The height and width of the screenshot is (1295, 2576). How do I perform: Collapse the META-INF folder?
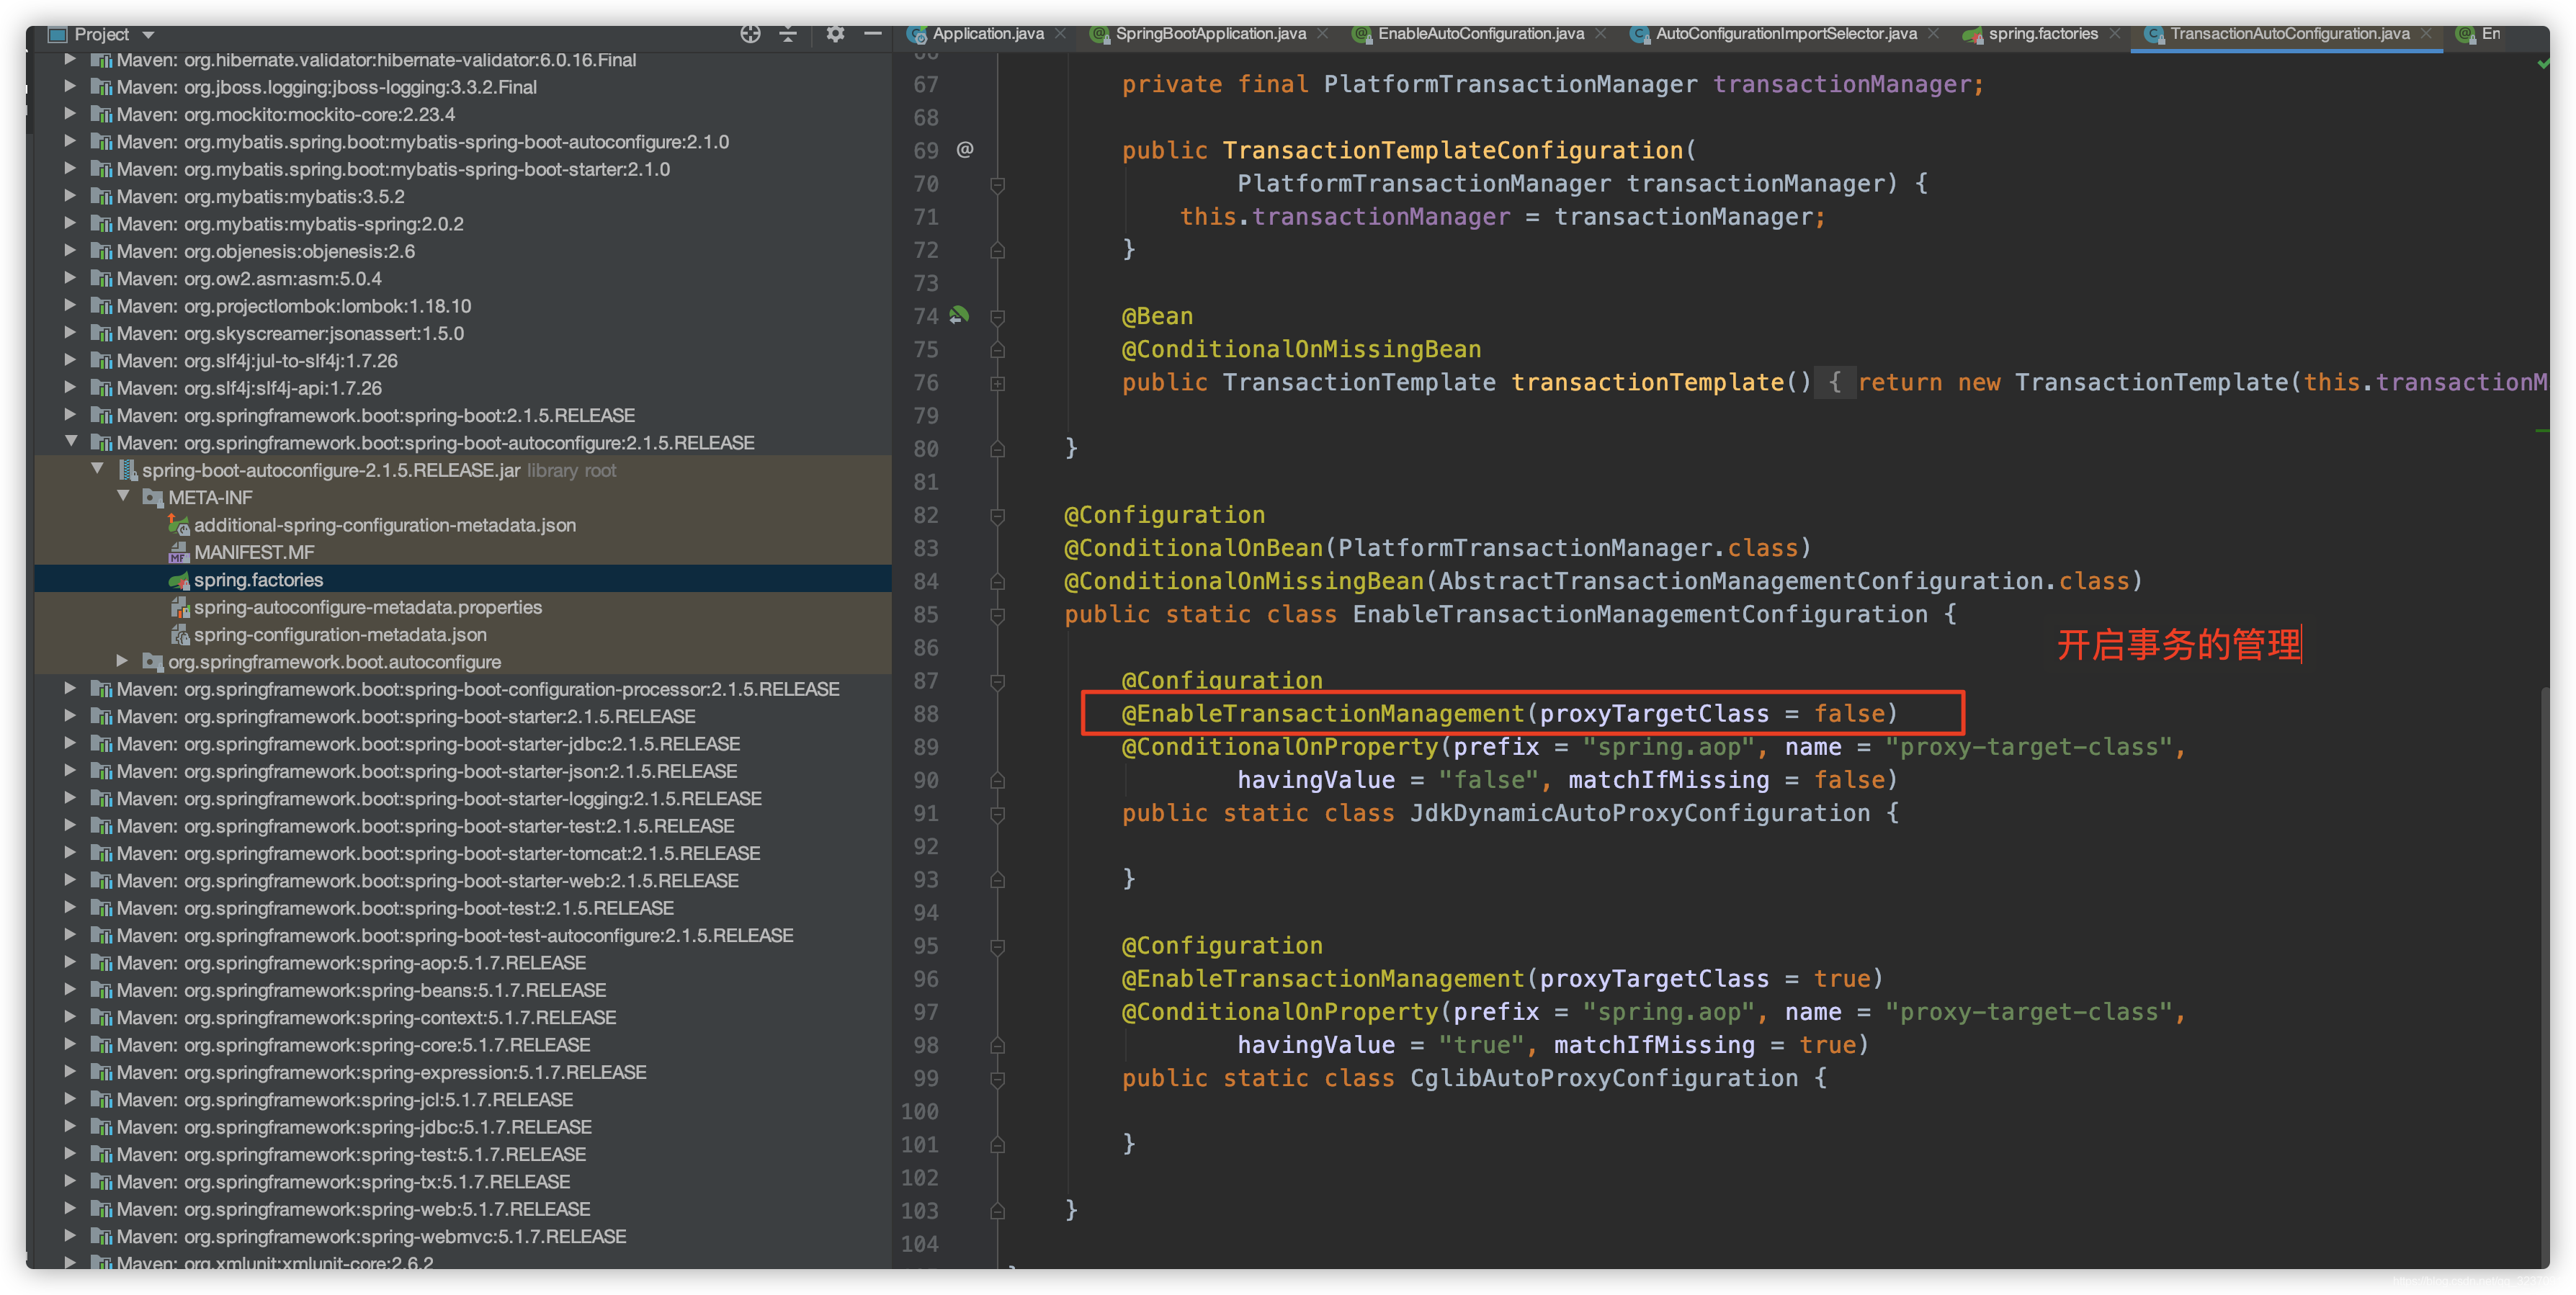pos(123,497)
